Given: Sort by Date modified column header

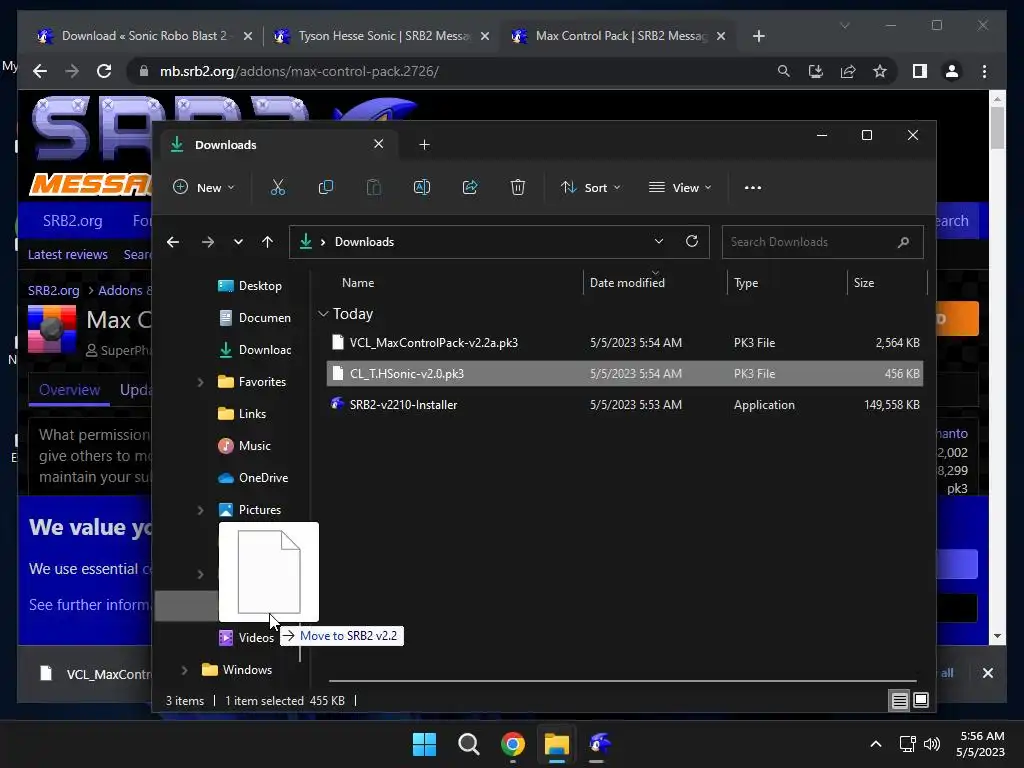Looking at the screenshot, I should (x=627, y=283).
